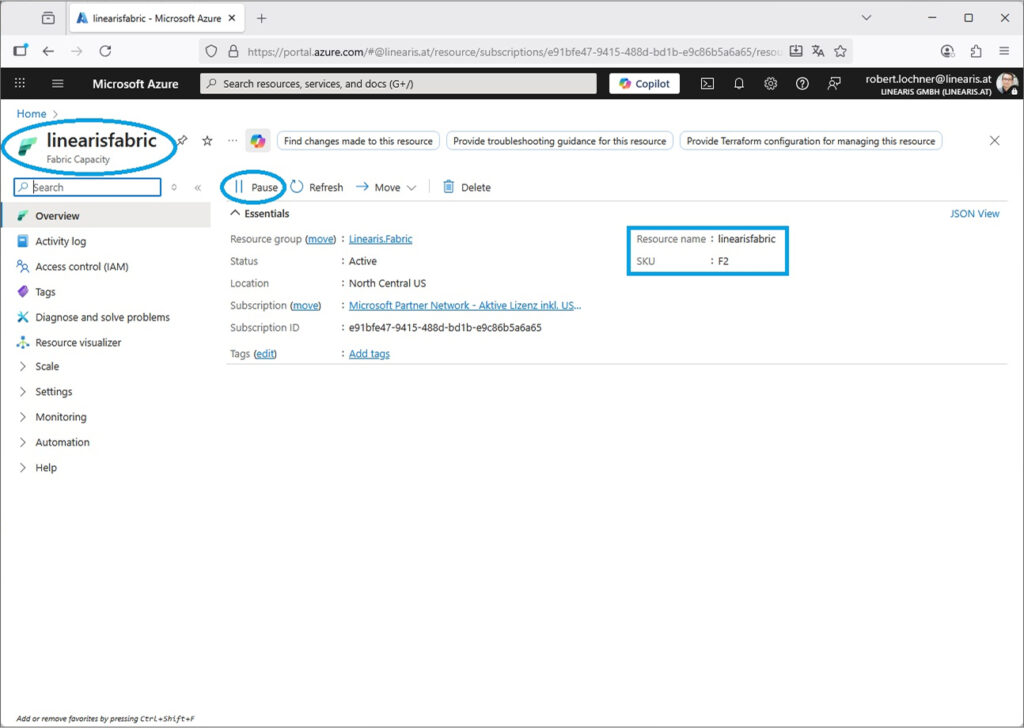
Task: Click the browser address bar URL
Action: pyautogui.click(x=513, y=52)
